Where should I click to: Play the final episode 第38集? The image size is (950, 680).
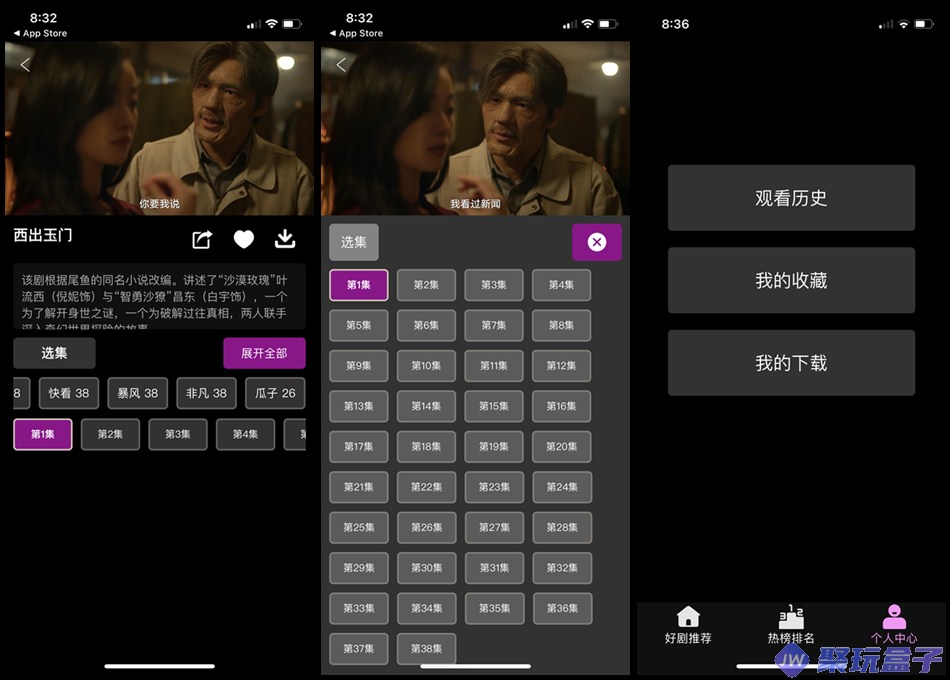pos(427,649)
